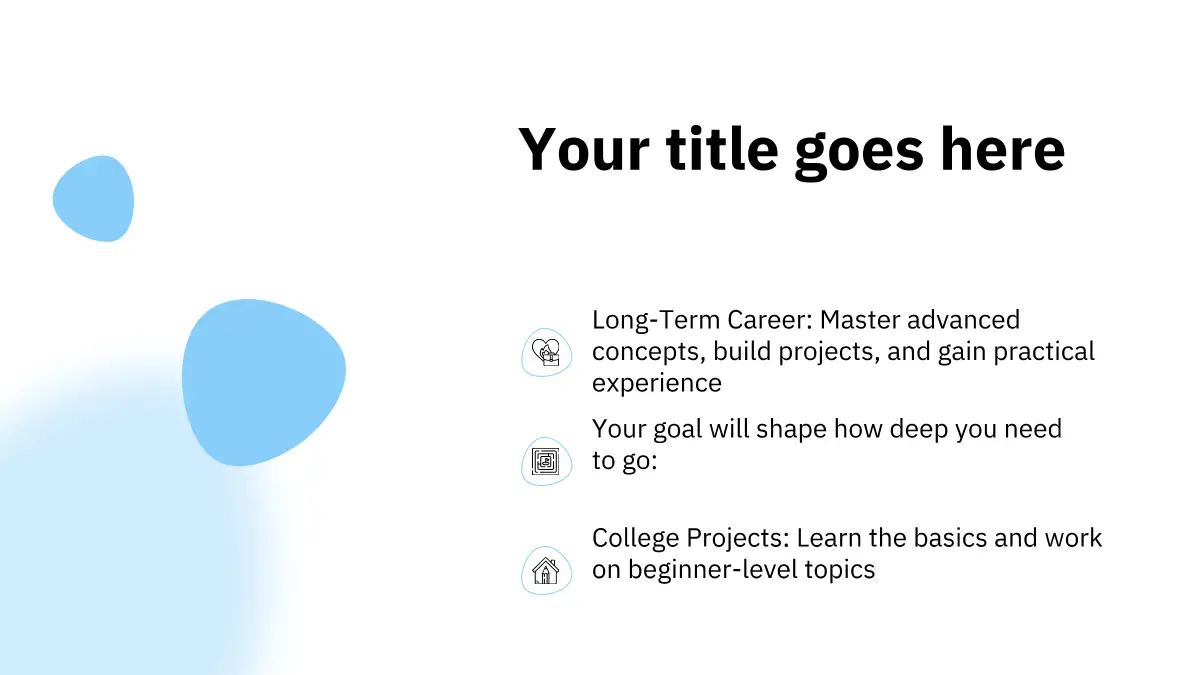Click the house with pencil icon
1200x675 pixels.
[x=546, y=570]
